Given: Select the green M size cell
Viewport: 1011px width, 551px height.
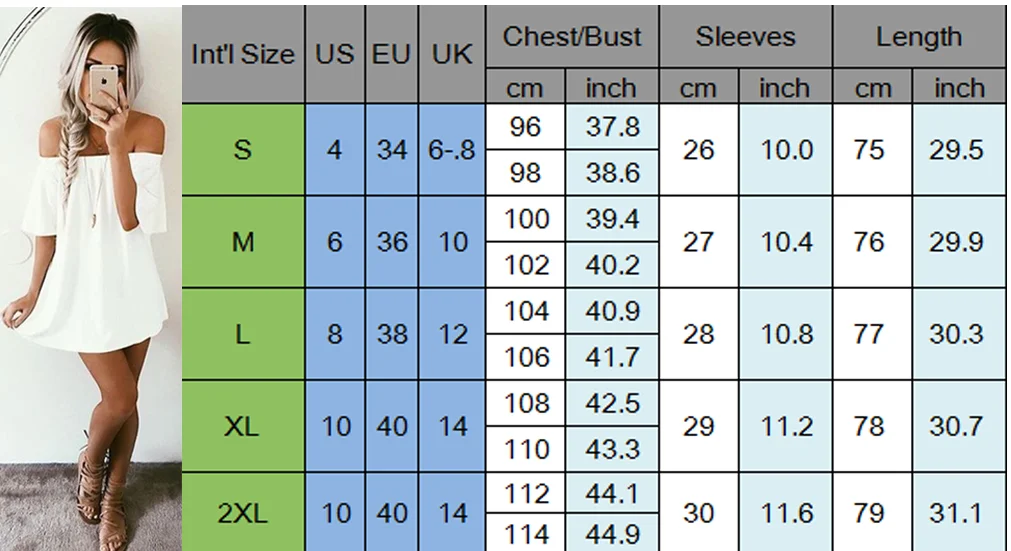Looking at the screenshot, I should [x=243, y=242].
